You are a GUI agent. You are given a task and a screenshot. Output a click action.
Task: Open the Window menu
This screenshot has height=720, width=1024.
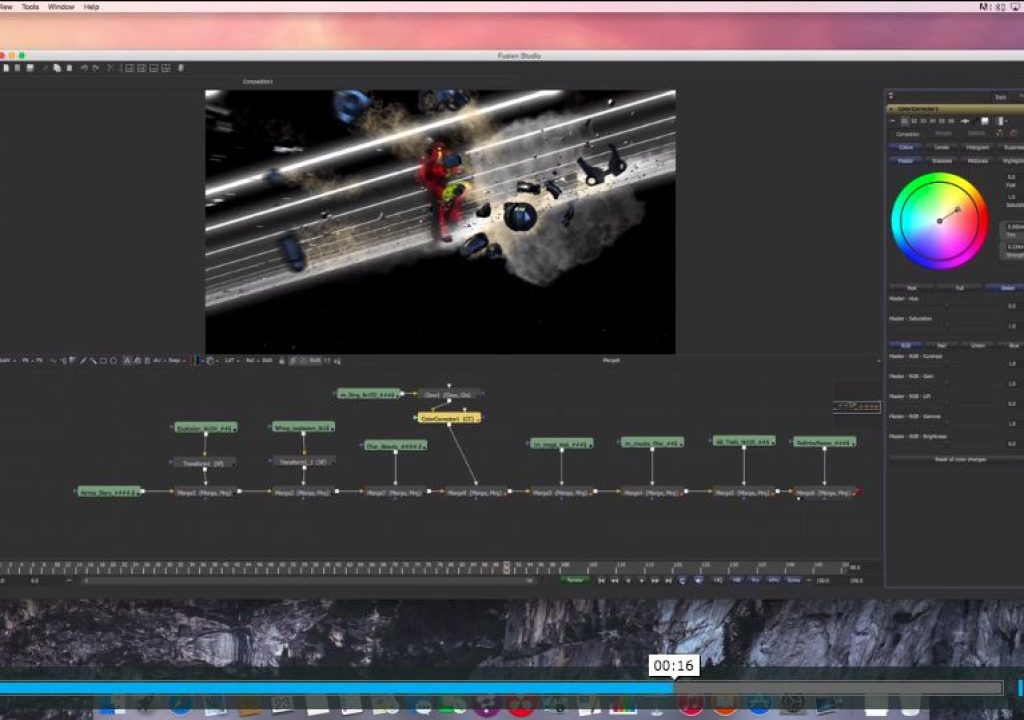(61, 7)
